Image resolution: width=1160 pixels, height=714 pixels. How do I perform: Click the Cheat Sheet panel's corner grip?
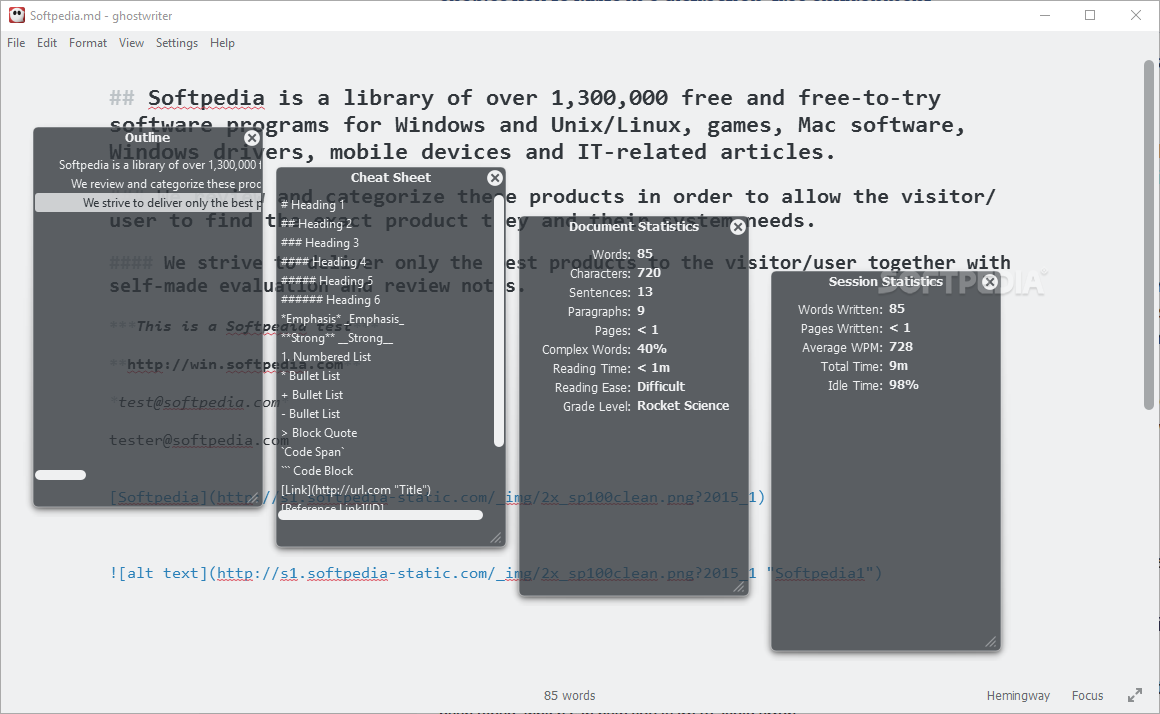click(496, 538)
